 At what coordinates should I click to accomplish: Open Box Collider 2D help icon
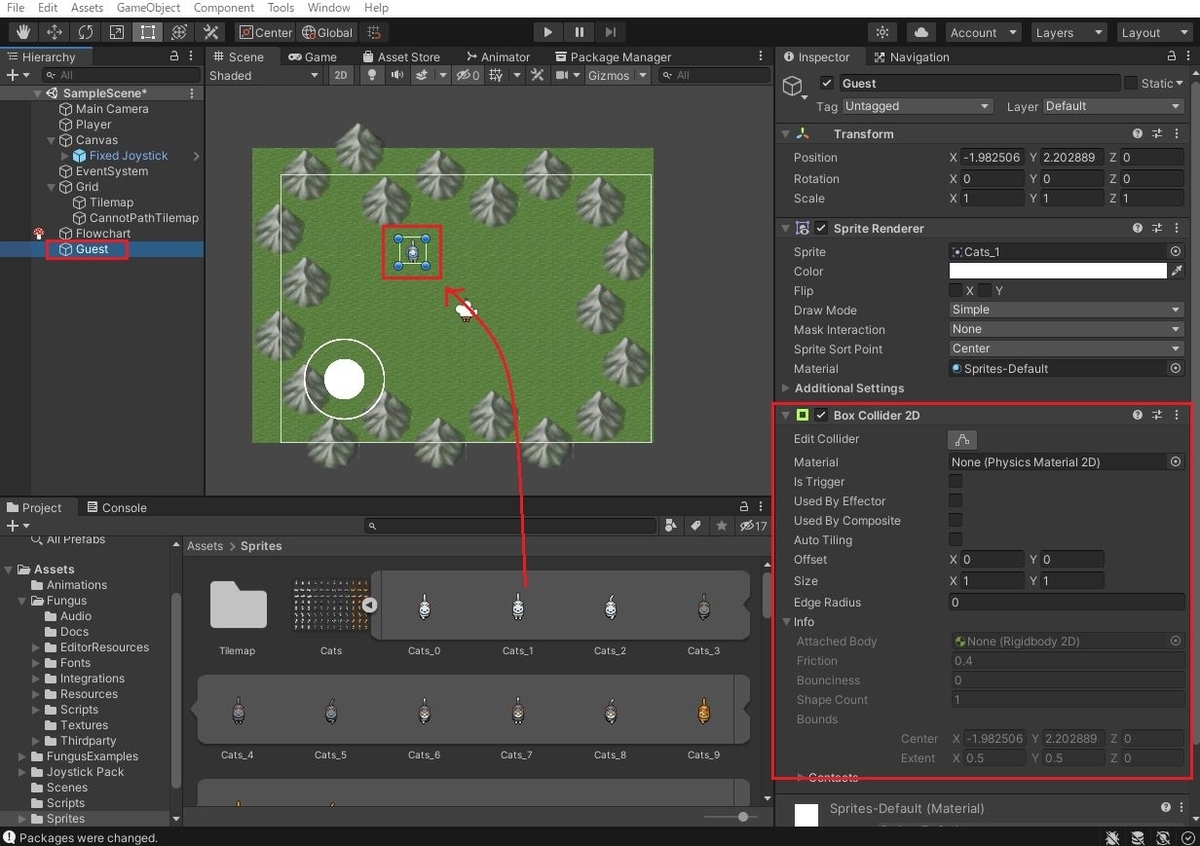click(1138, 415)
